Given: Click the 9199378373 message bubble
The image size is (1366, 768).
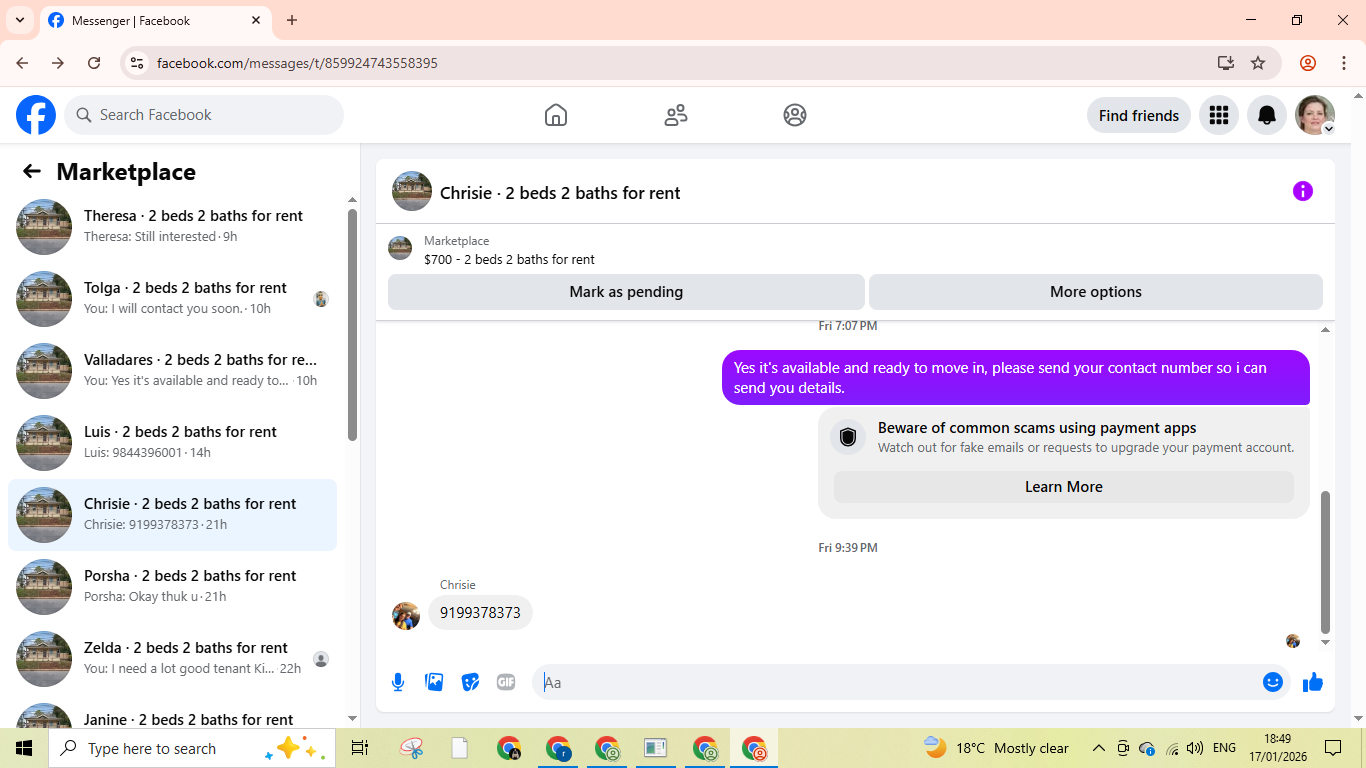Looking at the screenshot, I should coord(480,613).
